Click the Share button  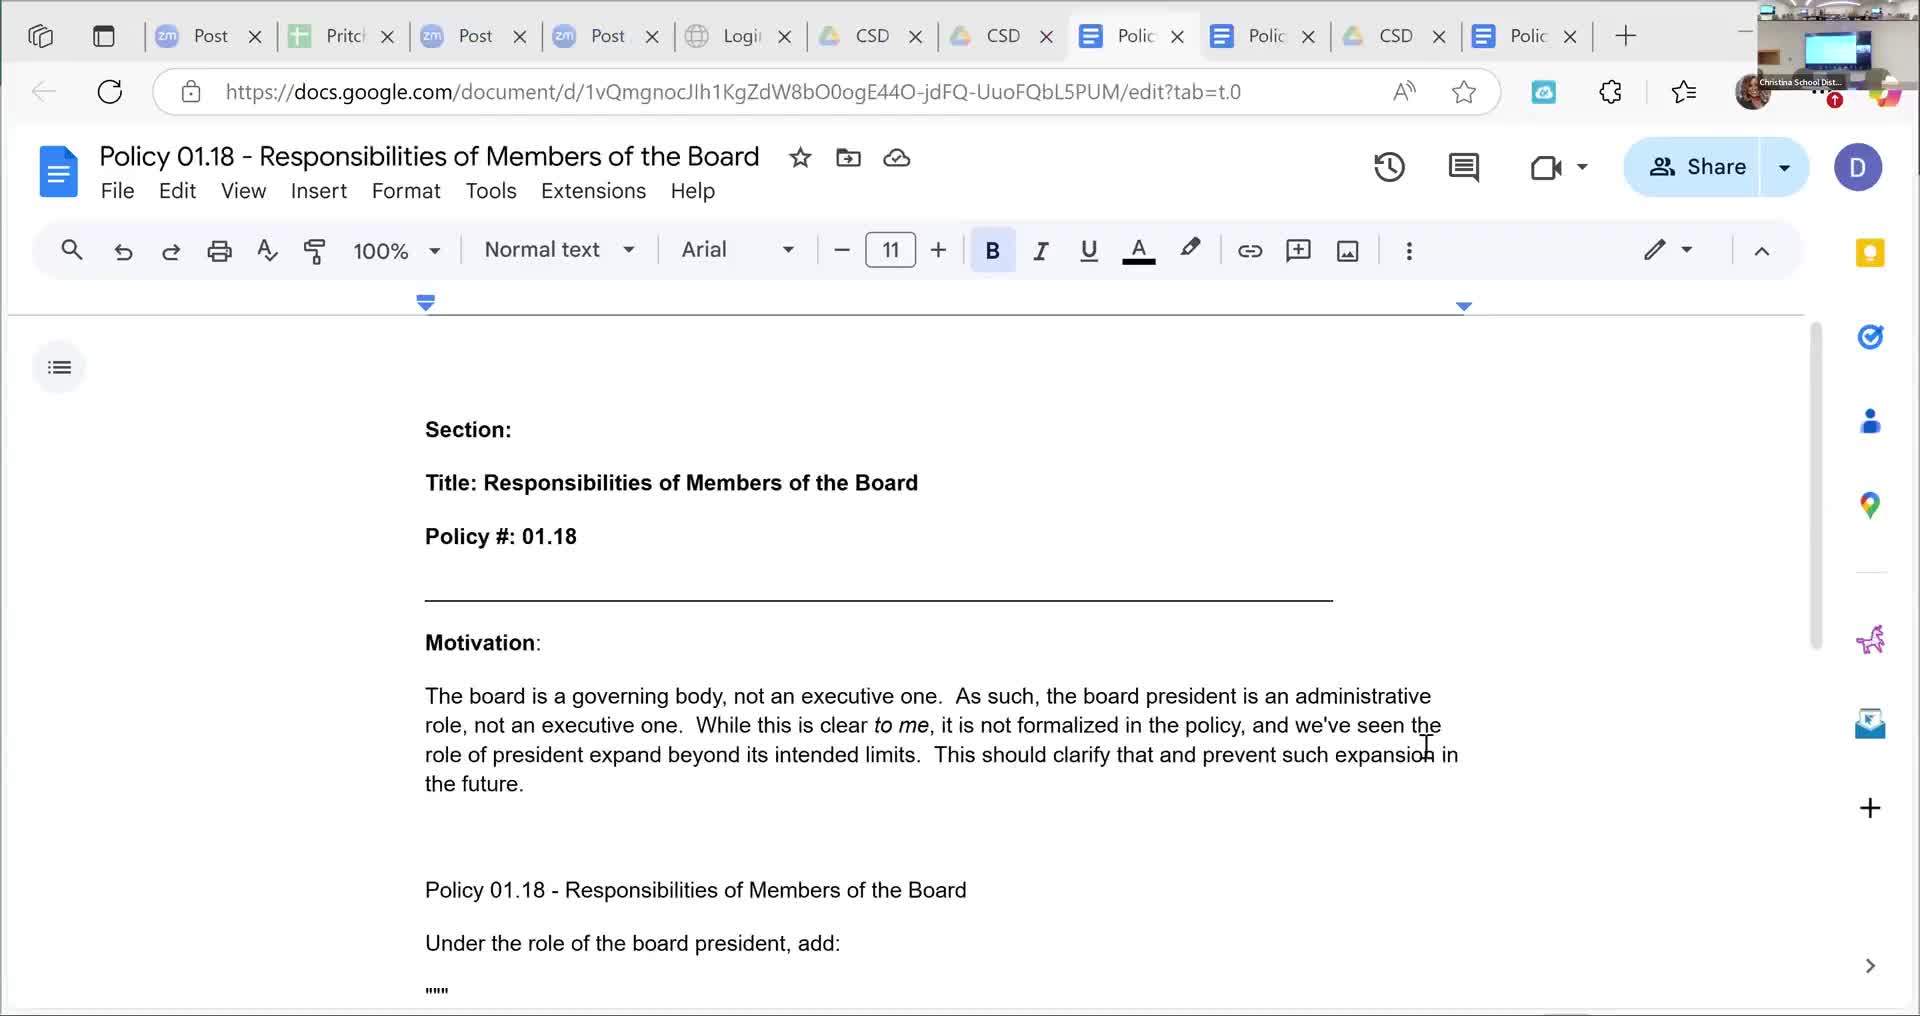[x=1697, y=167]
